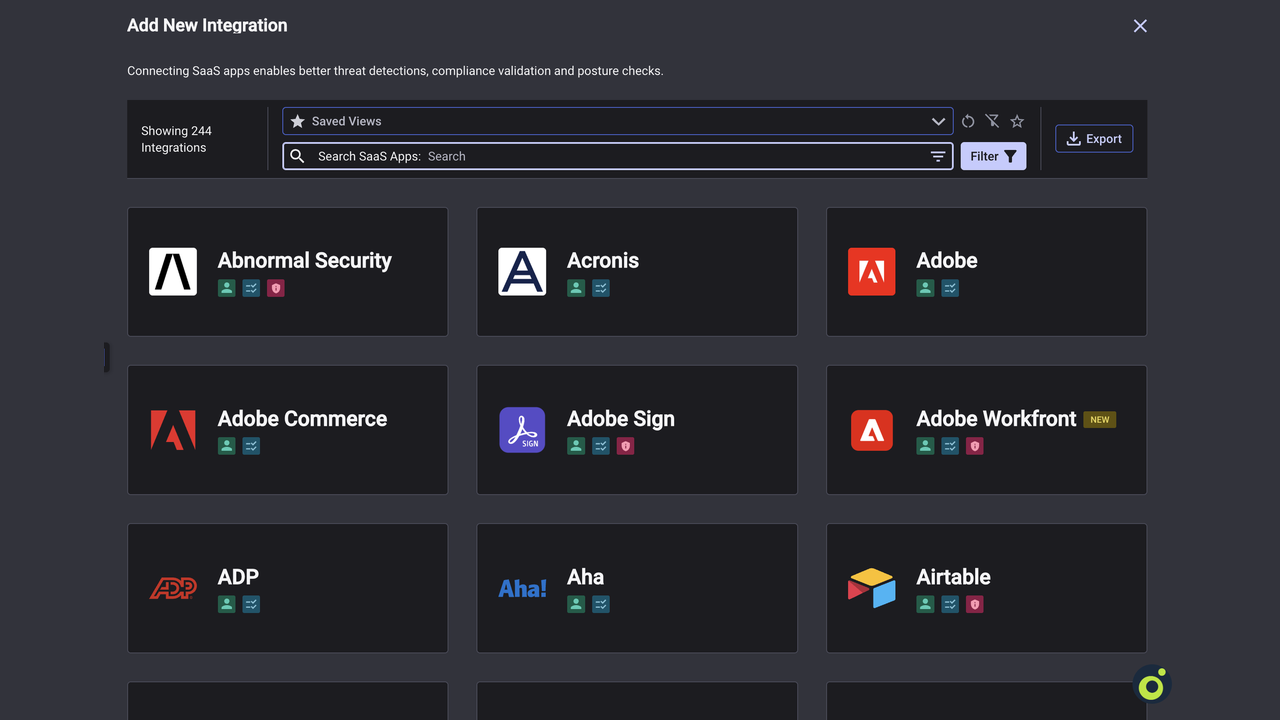This screenshot has width=1280, height=720.
Task: Click the ADP logo icon
Action: point(173,588)
